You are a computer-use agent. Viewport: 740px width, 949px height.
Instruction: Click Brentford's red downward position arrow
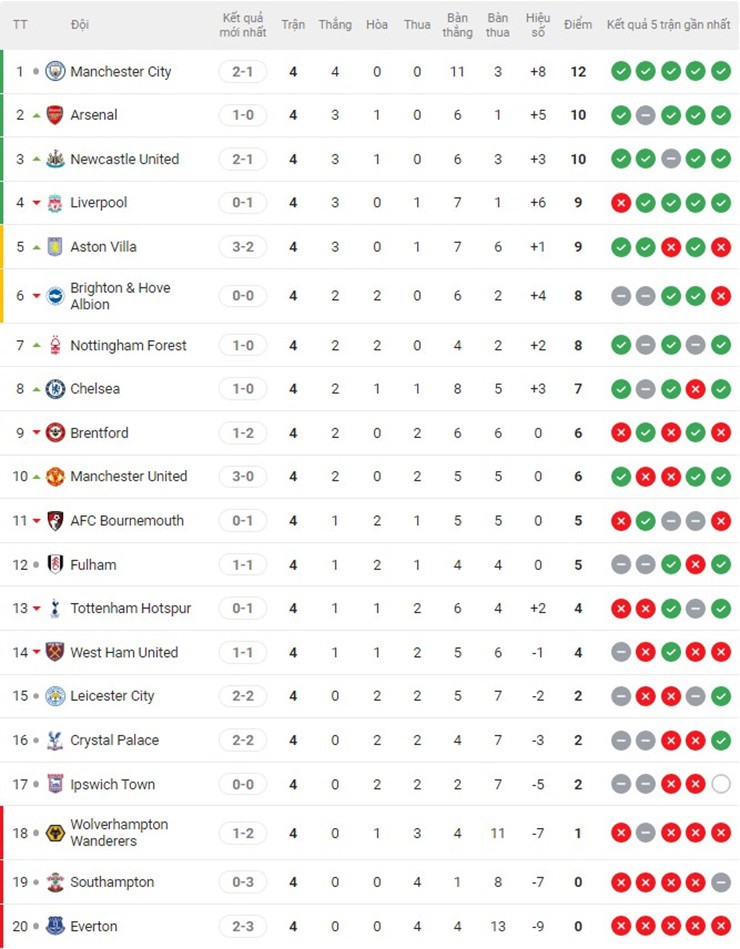coord(37,433)
